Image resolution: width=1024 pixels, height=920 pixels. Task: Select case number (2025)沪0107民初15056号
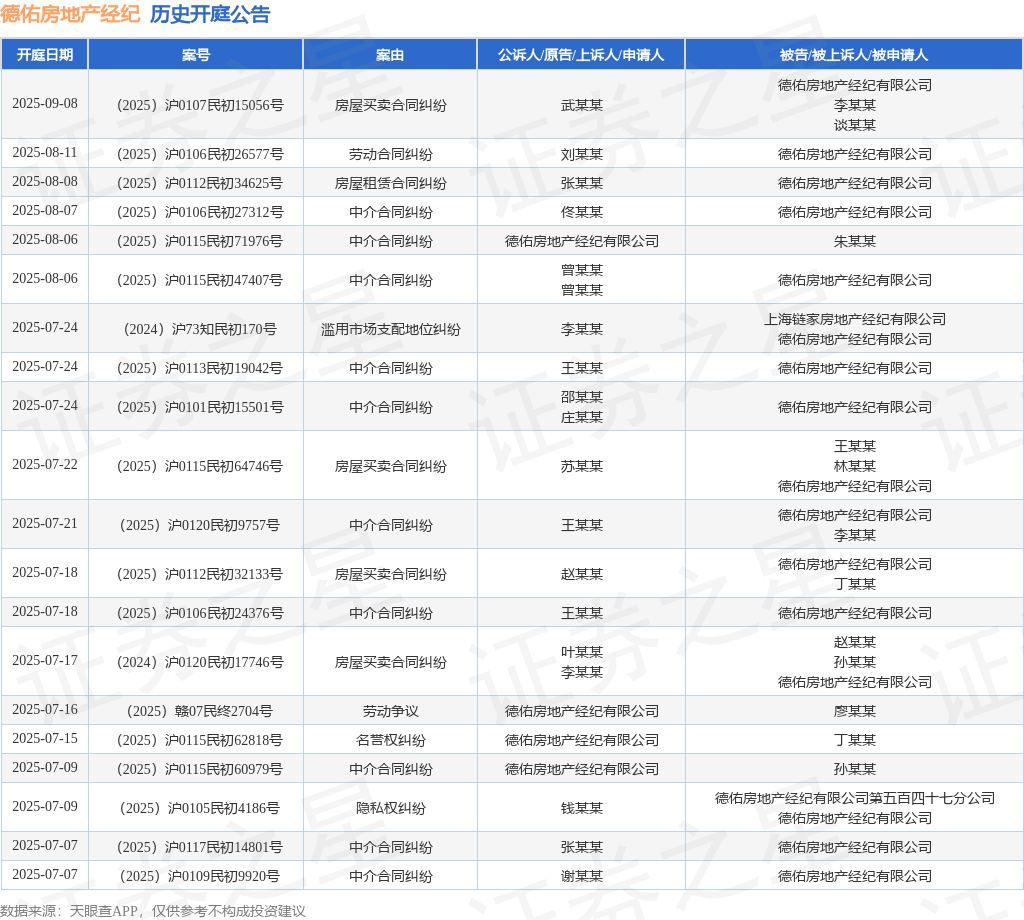[200, 105]
